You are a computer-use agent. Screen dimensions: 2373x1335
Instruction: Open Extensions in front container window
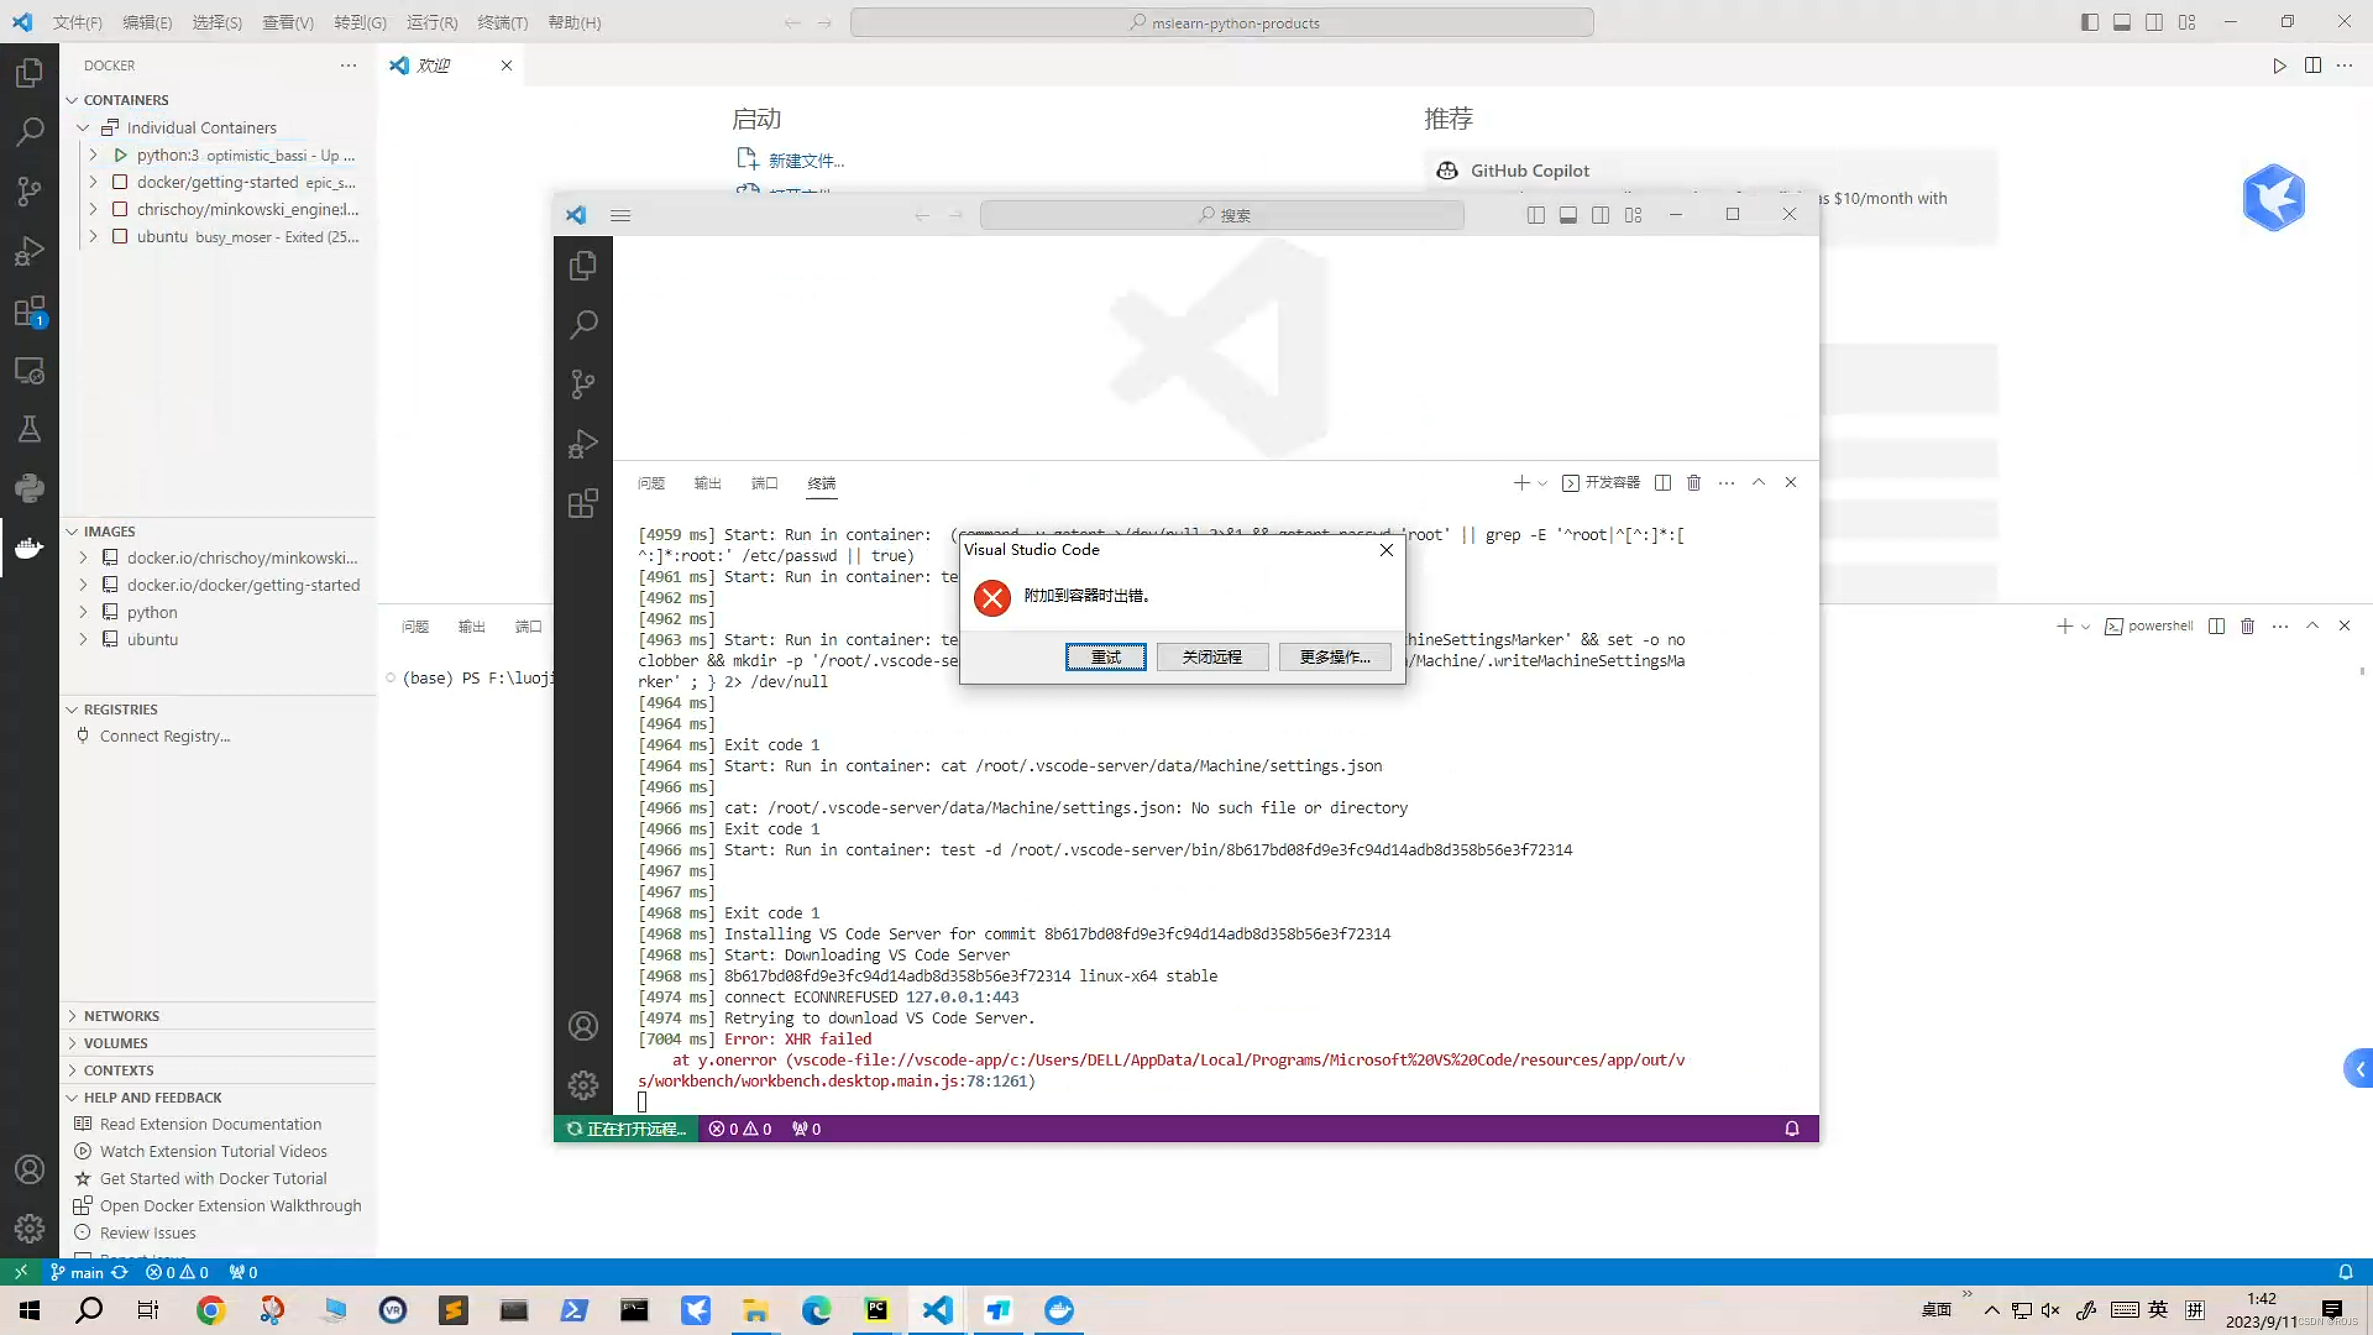[x=583, y=503]
